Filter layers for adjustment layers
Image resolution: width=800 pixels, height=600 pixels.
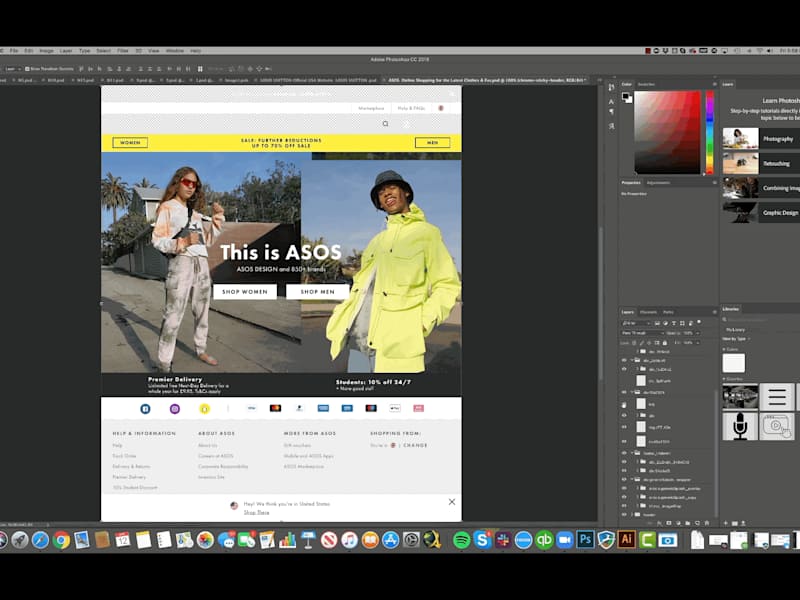point(665,323)
